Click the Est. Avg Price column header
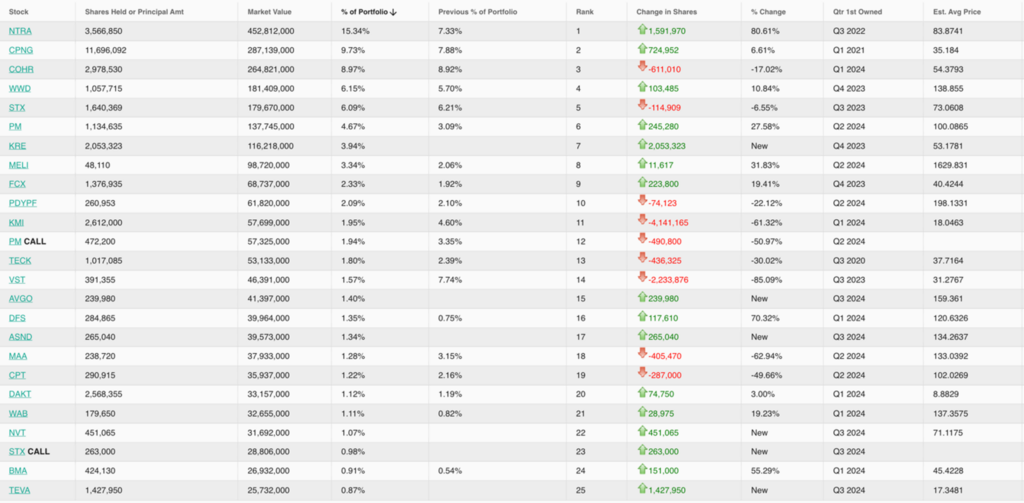1024x503 pixels. [x=958, y=12]
